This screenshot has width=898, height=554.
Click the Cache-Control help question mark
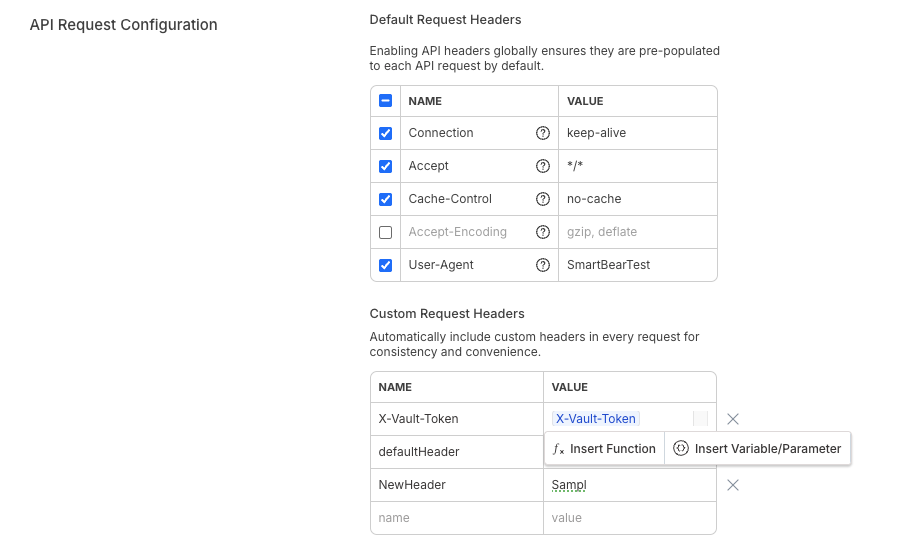543,199
